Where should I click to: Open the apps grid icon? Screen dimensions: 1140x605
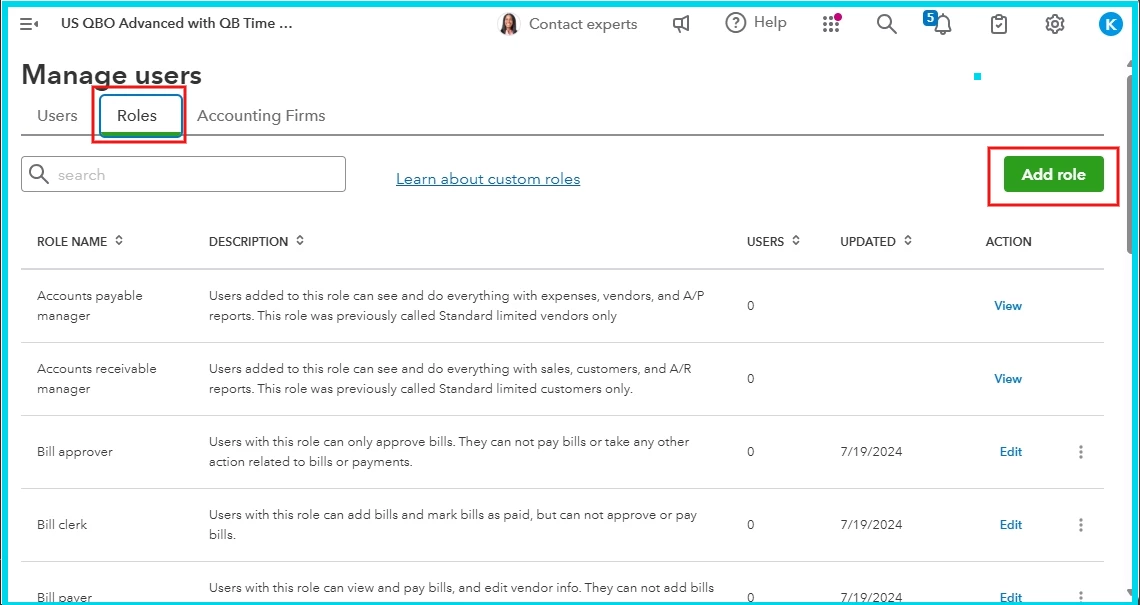830,24
